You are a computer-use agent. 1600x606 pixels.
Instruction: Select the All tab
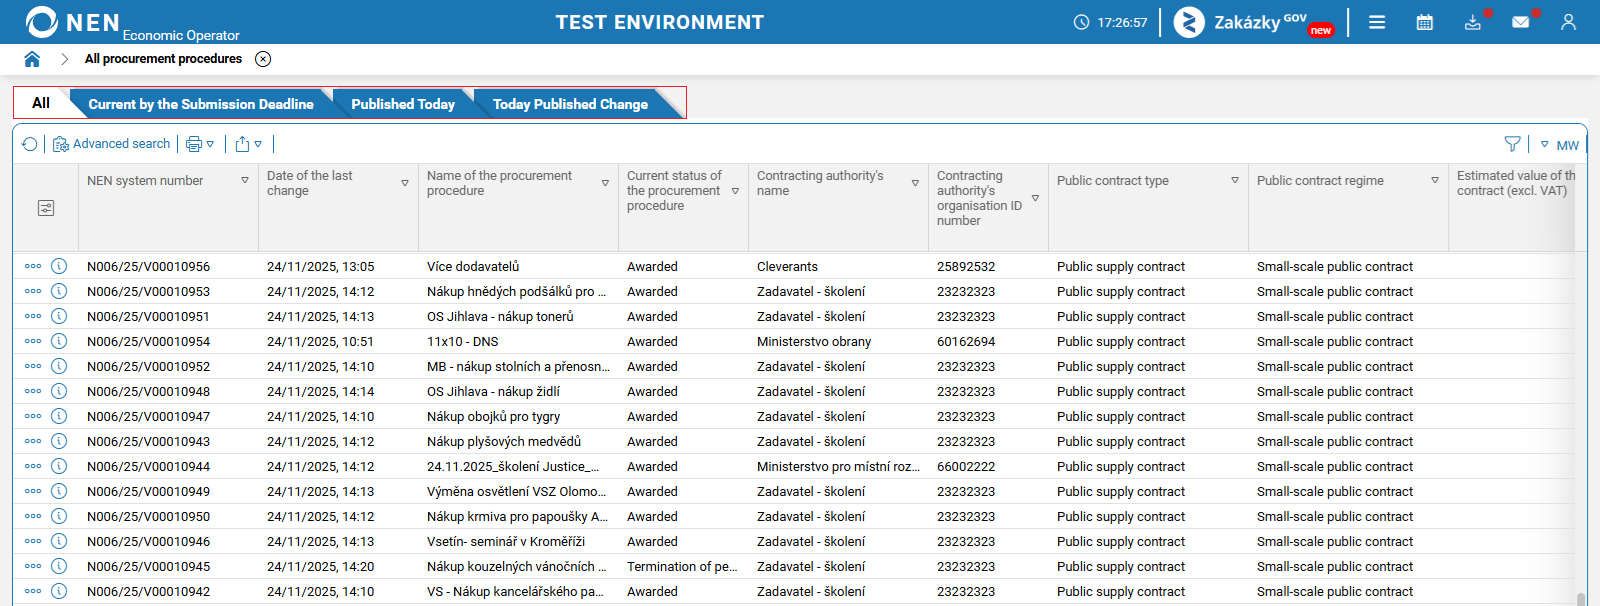point(41,103)
